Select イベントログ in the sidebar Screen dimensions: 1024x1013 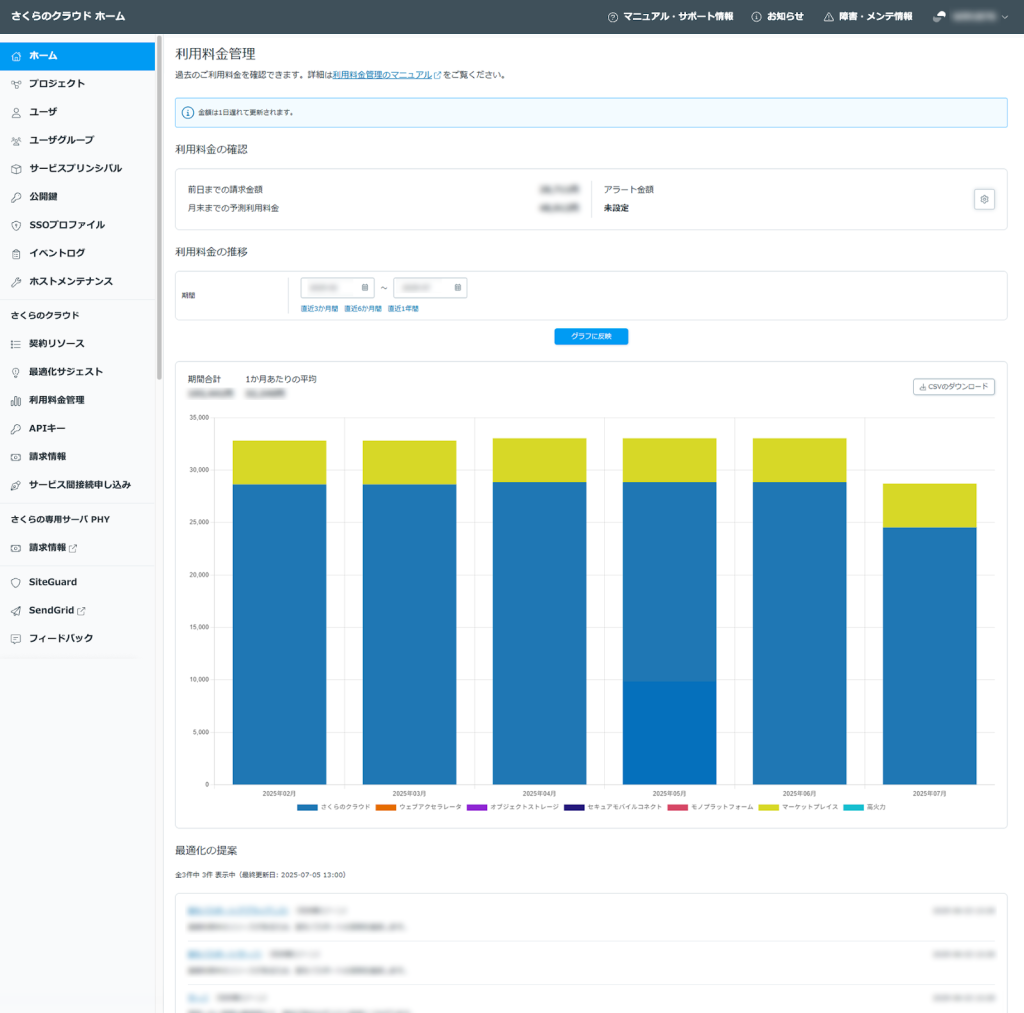point(57,253)
